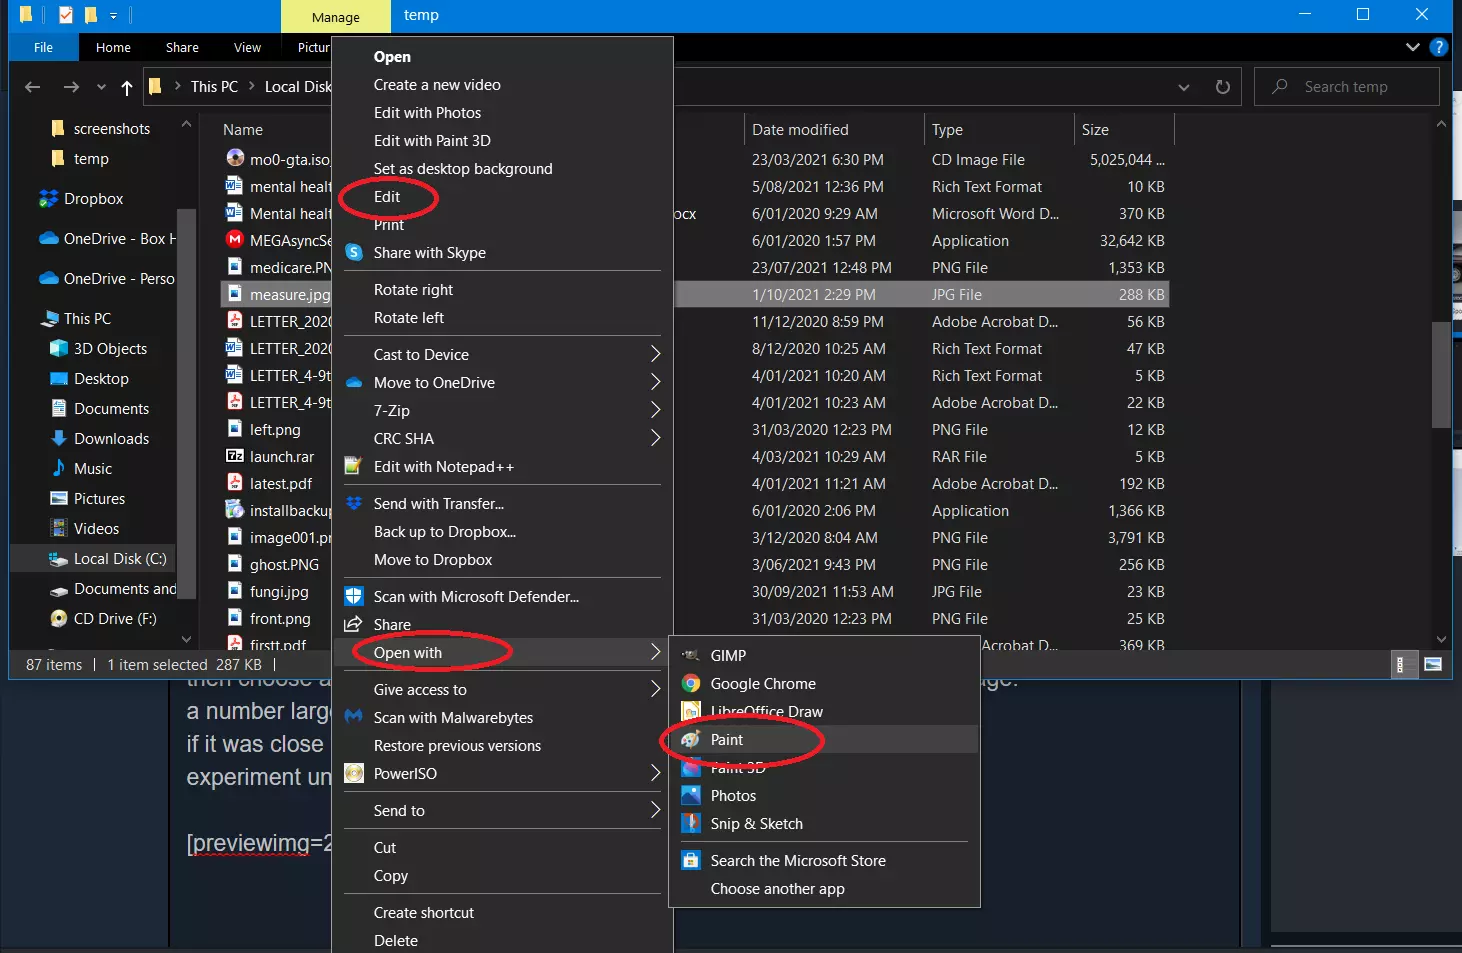Image resolution: width=1462 pixels, height=953 pixels.
Task: Click This PC in the address breadcrumb
Action: tap(214, 87)
